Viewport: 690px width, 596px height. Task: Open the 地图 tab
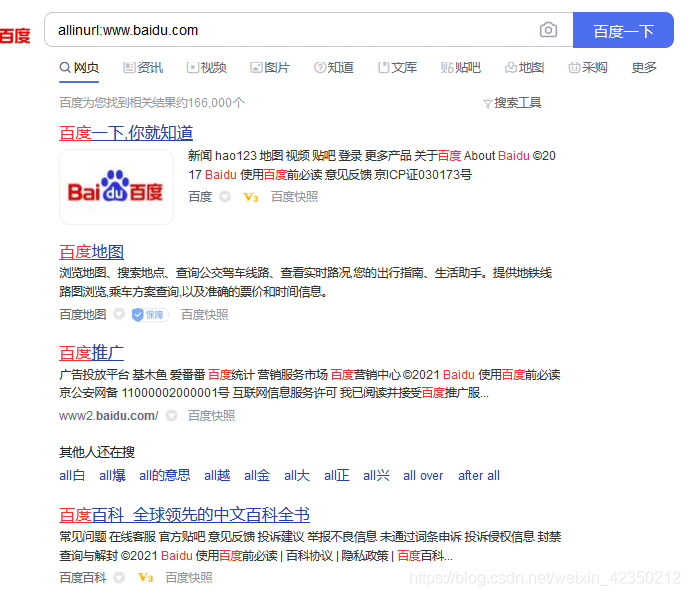point(524,68)
